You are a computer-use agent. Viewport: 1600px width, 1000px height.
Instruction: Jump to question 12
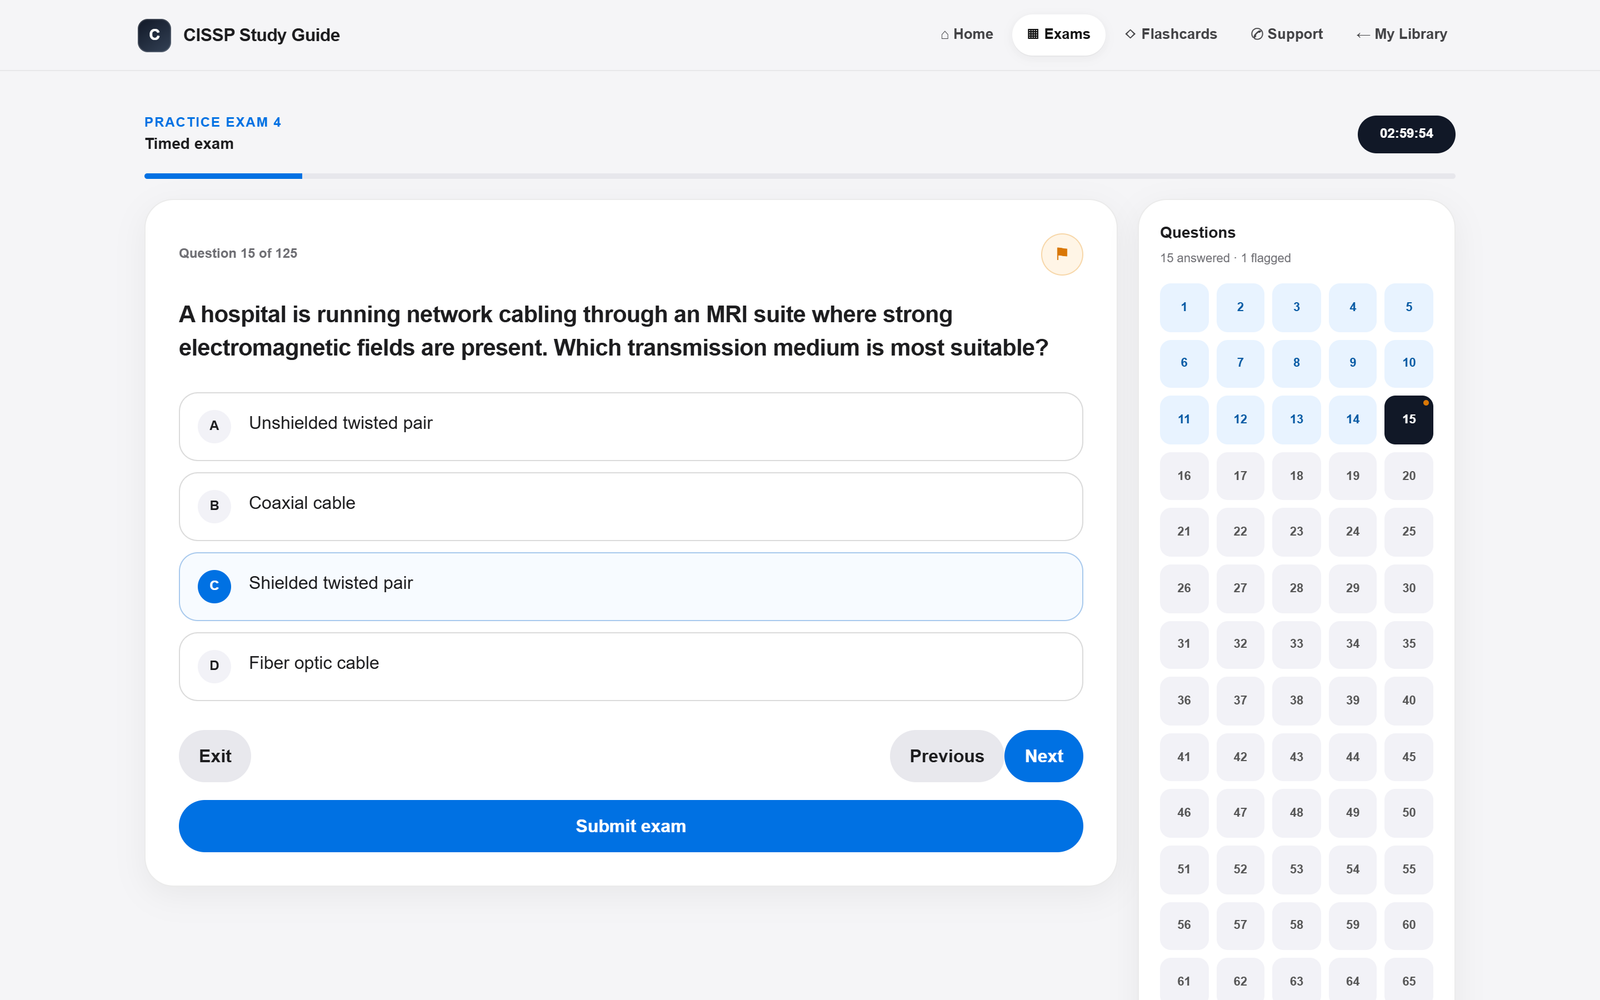point(1240,420)
